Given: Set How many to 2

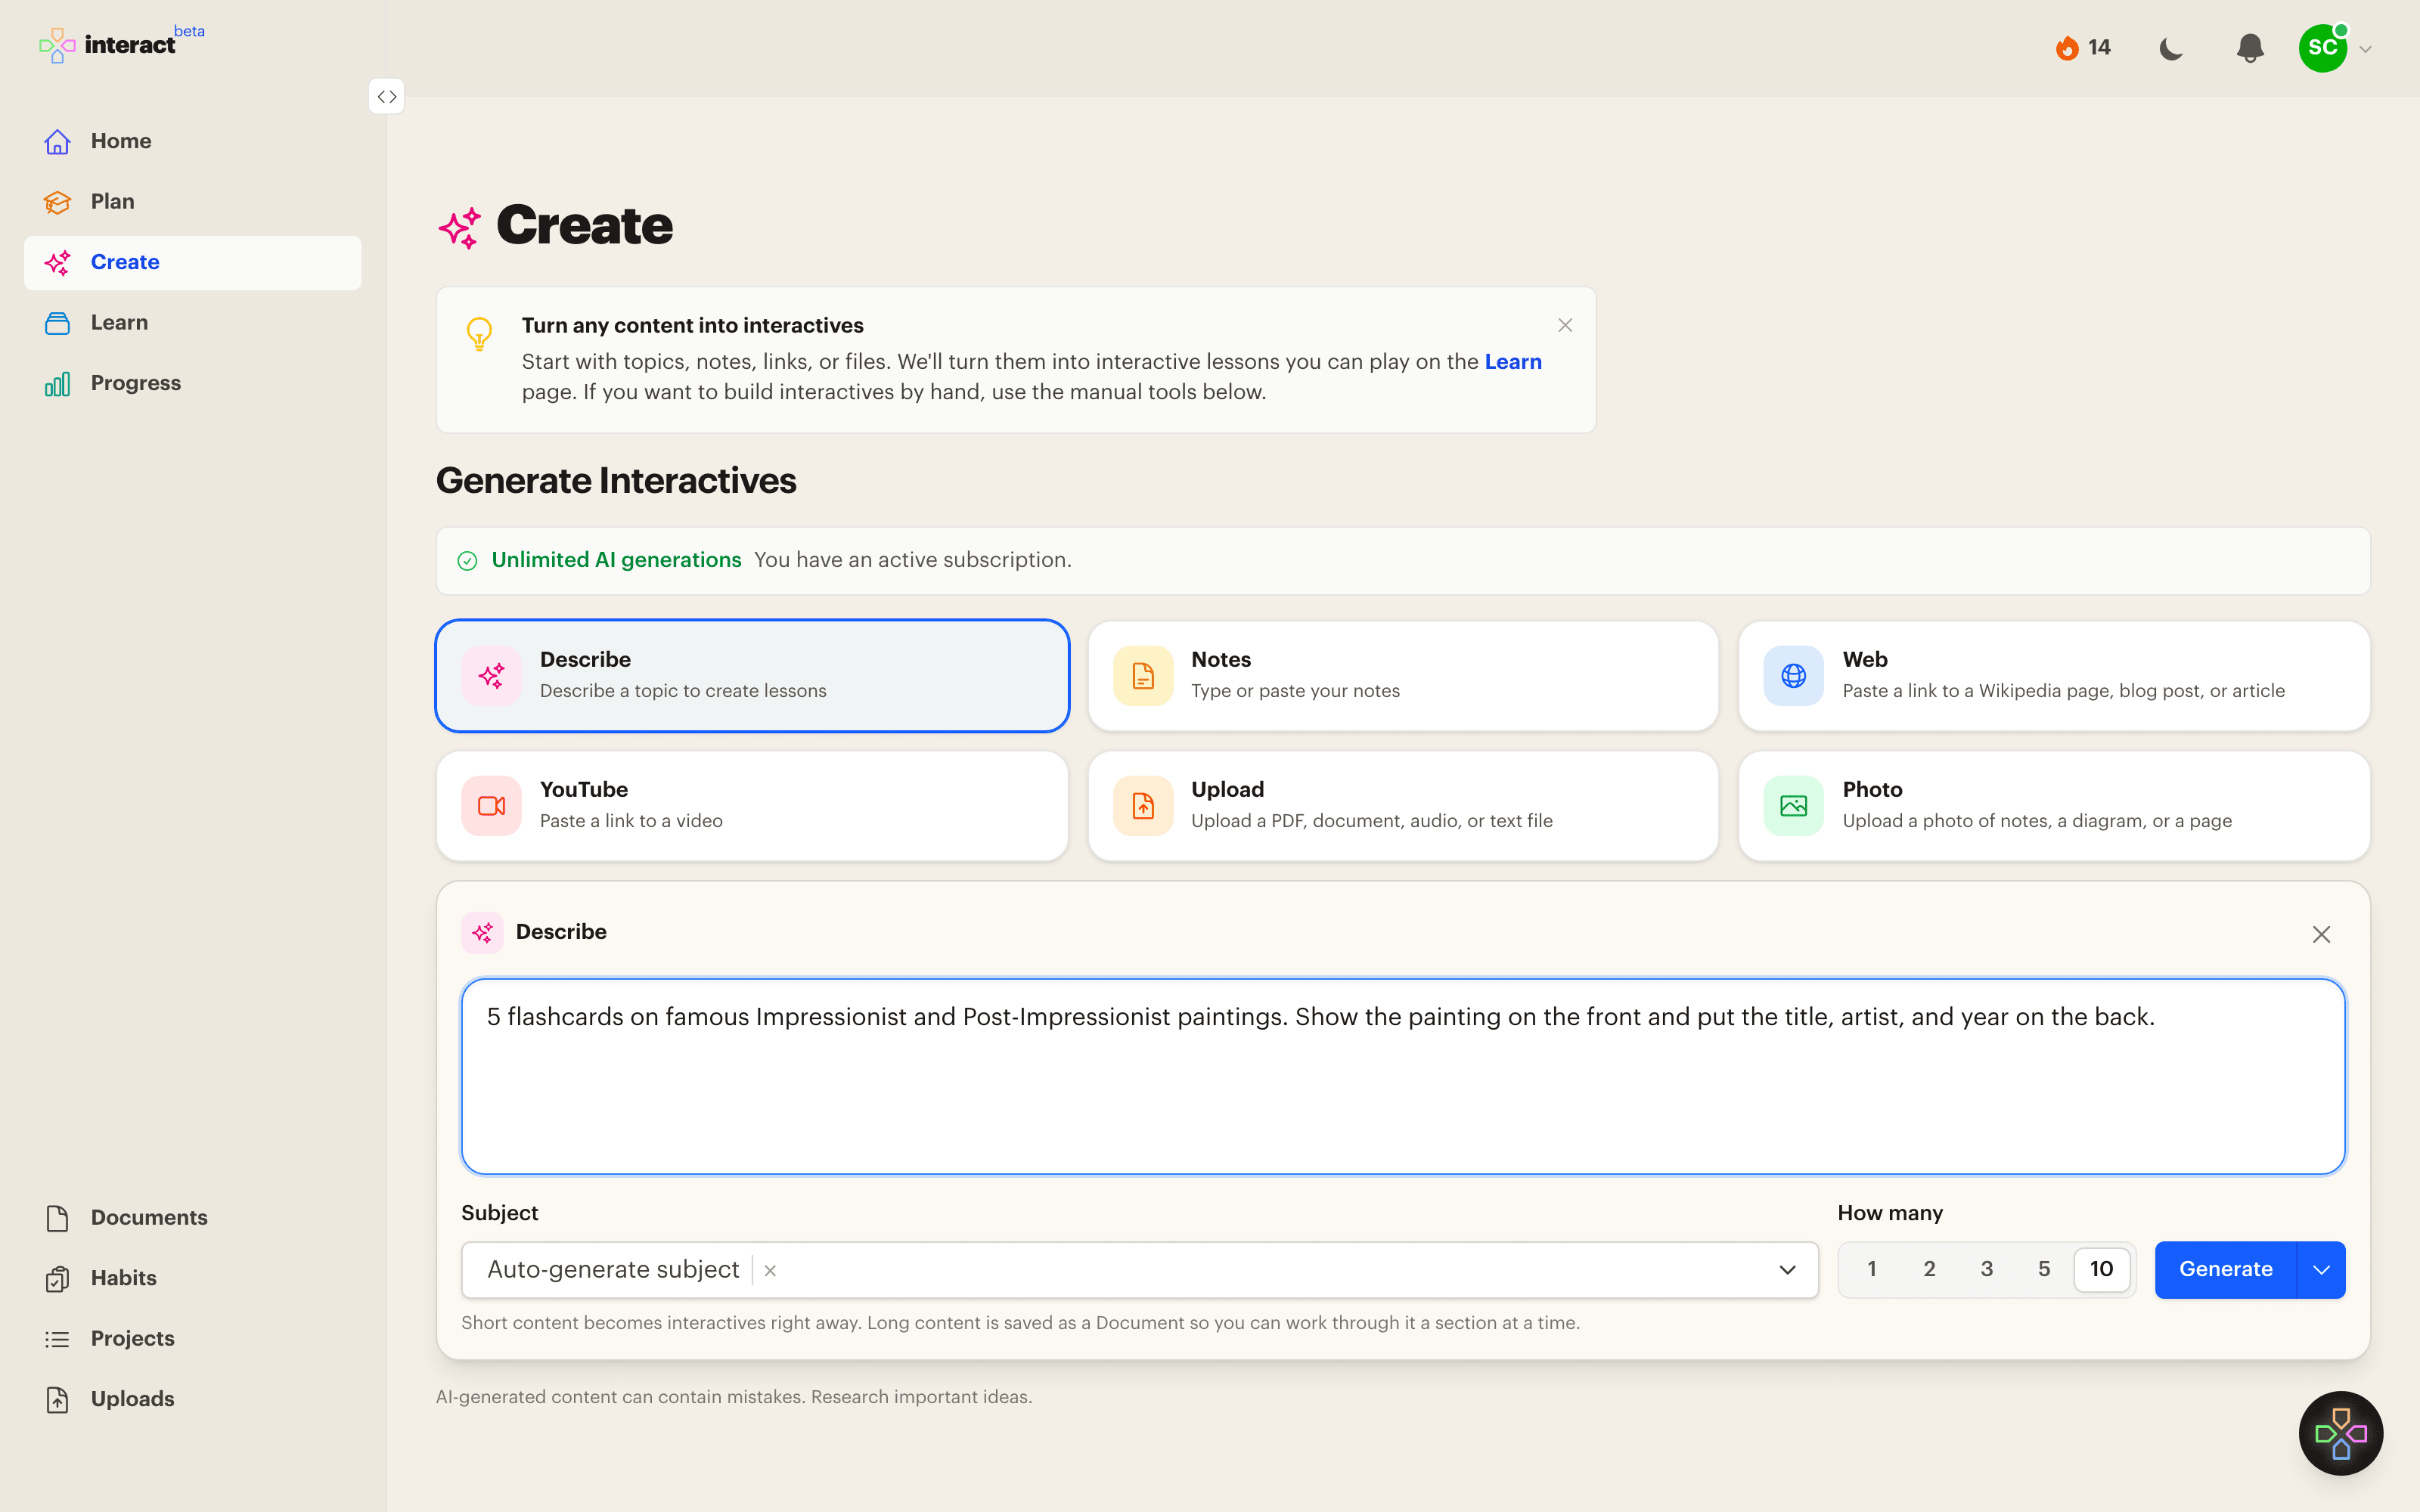Looking at the screenshot, I should point(1929,1269).
